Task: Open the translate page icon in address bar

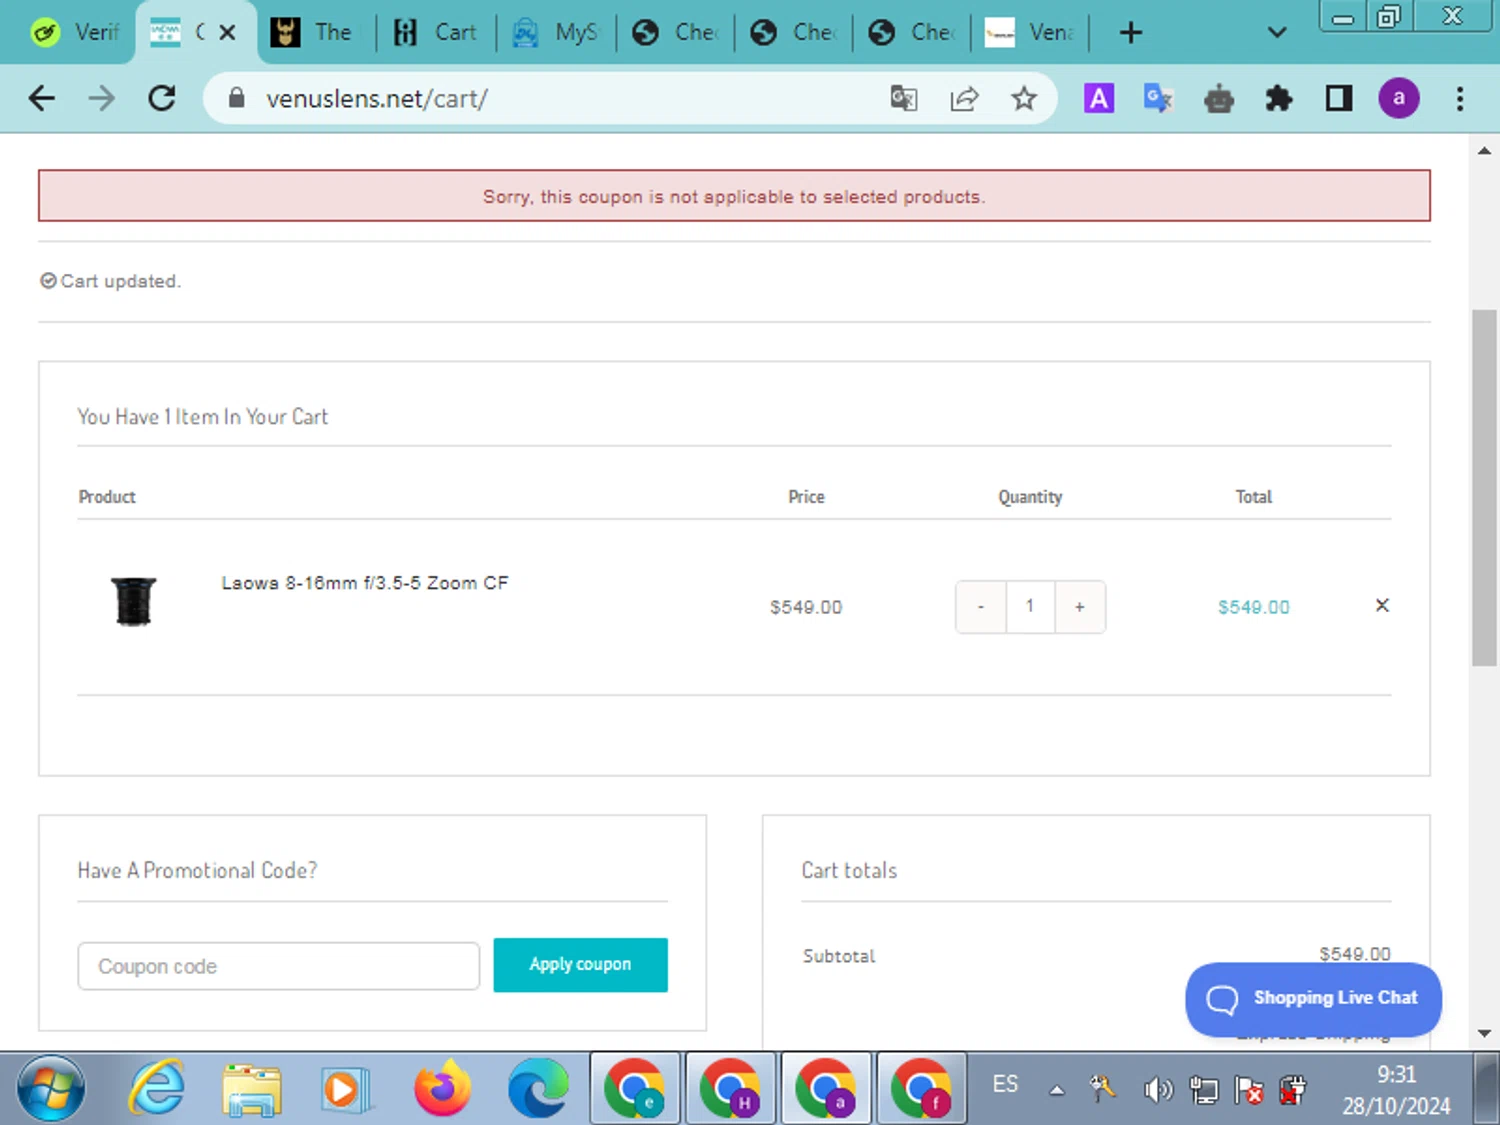Action: click(x=904, y=98)
